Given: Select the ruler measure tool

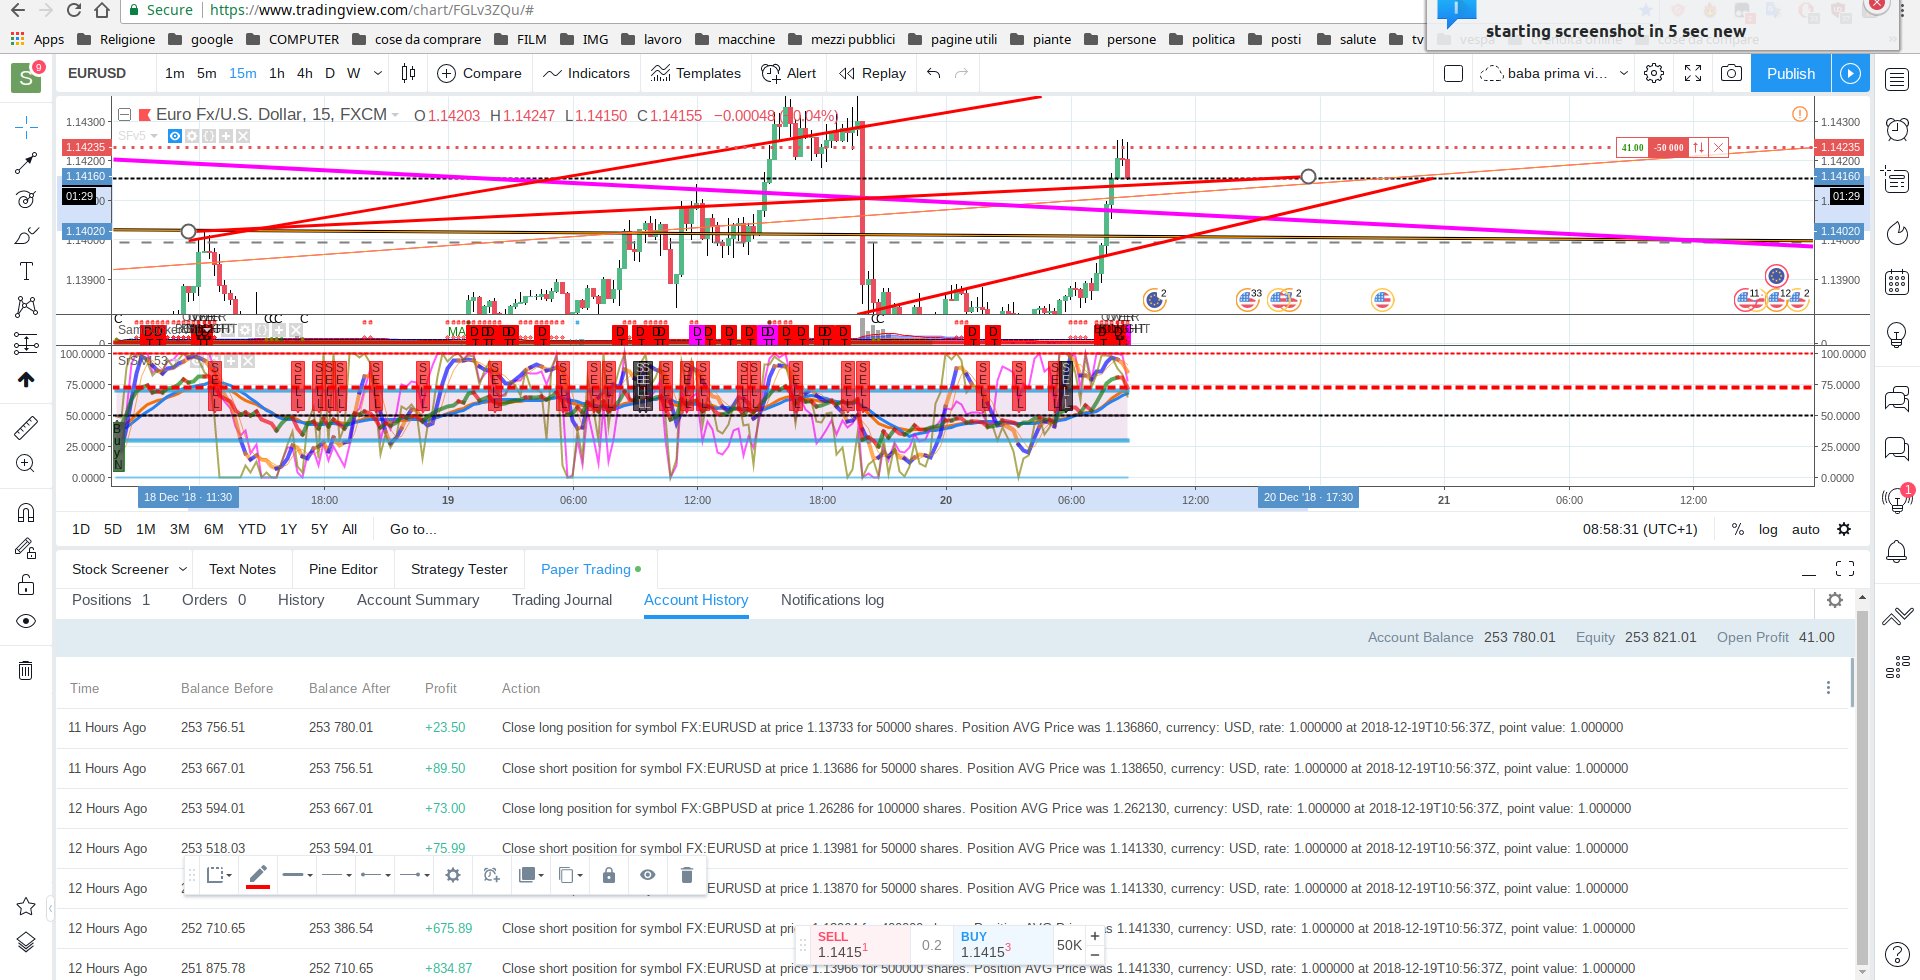Looking at the screenshot, I should (26, 427).
